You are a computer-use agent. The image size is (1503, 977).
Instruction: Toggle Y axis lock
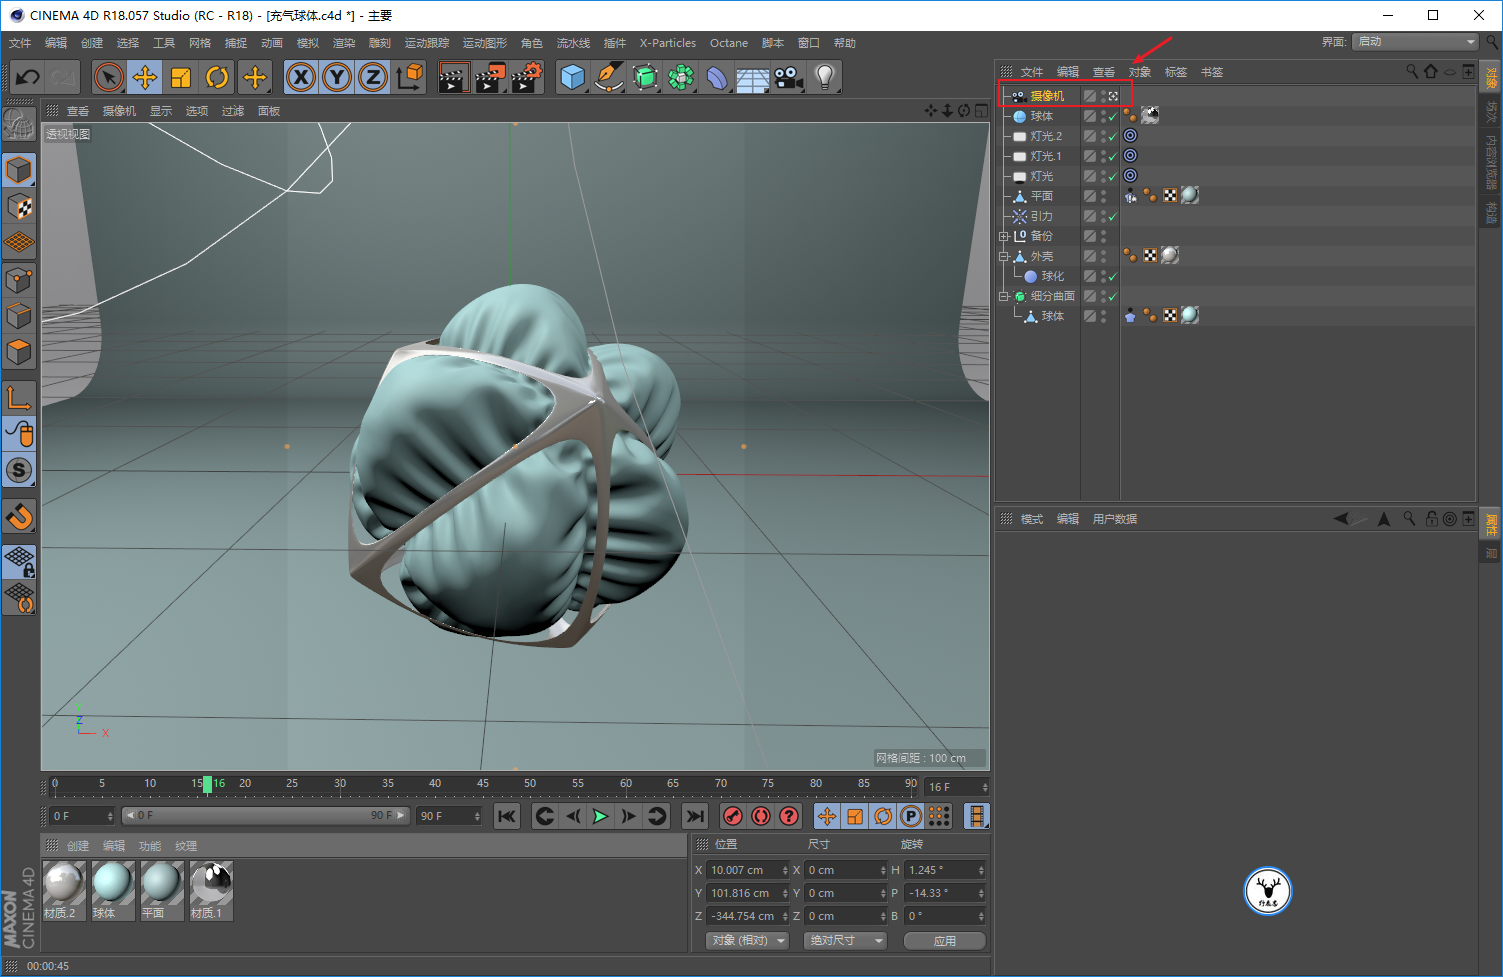click(337, 77)
